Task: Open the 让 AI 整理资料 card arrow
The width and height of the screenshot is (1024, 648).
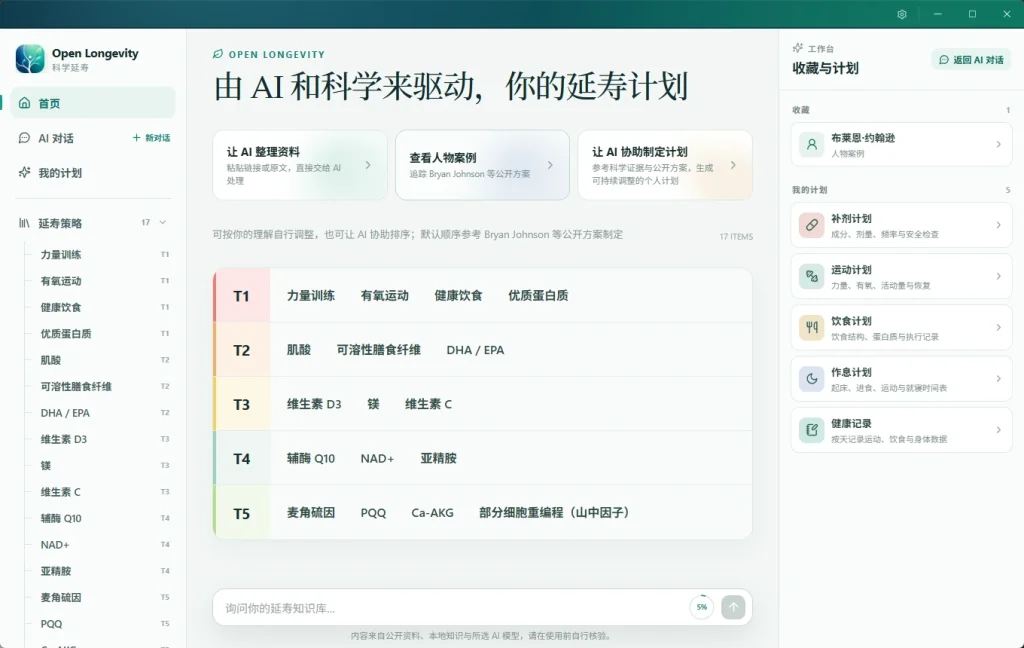Action: click(x=368, y=165)
